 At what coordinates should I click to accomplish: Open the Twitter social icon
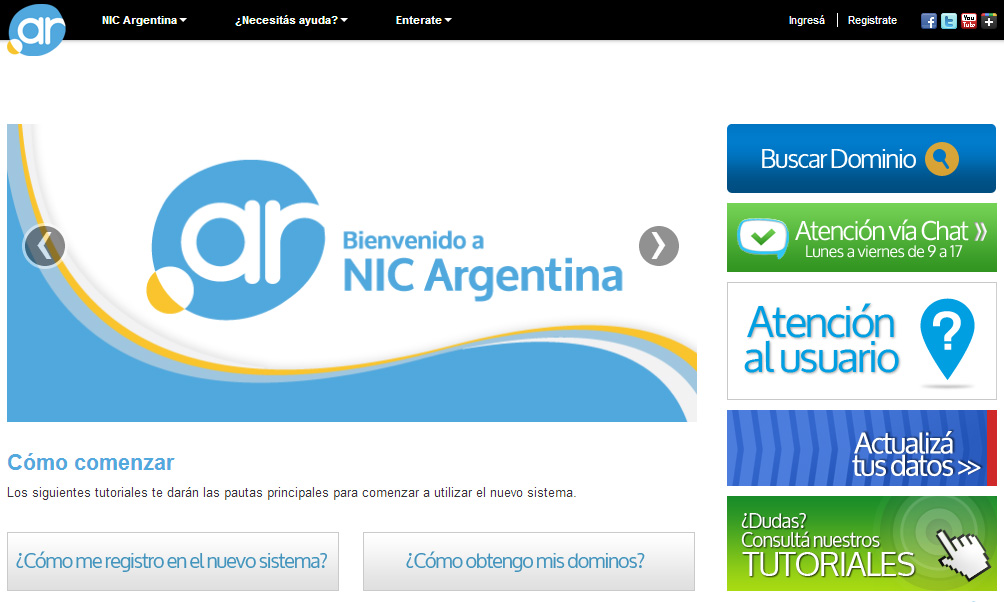click(949, 21)
